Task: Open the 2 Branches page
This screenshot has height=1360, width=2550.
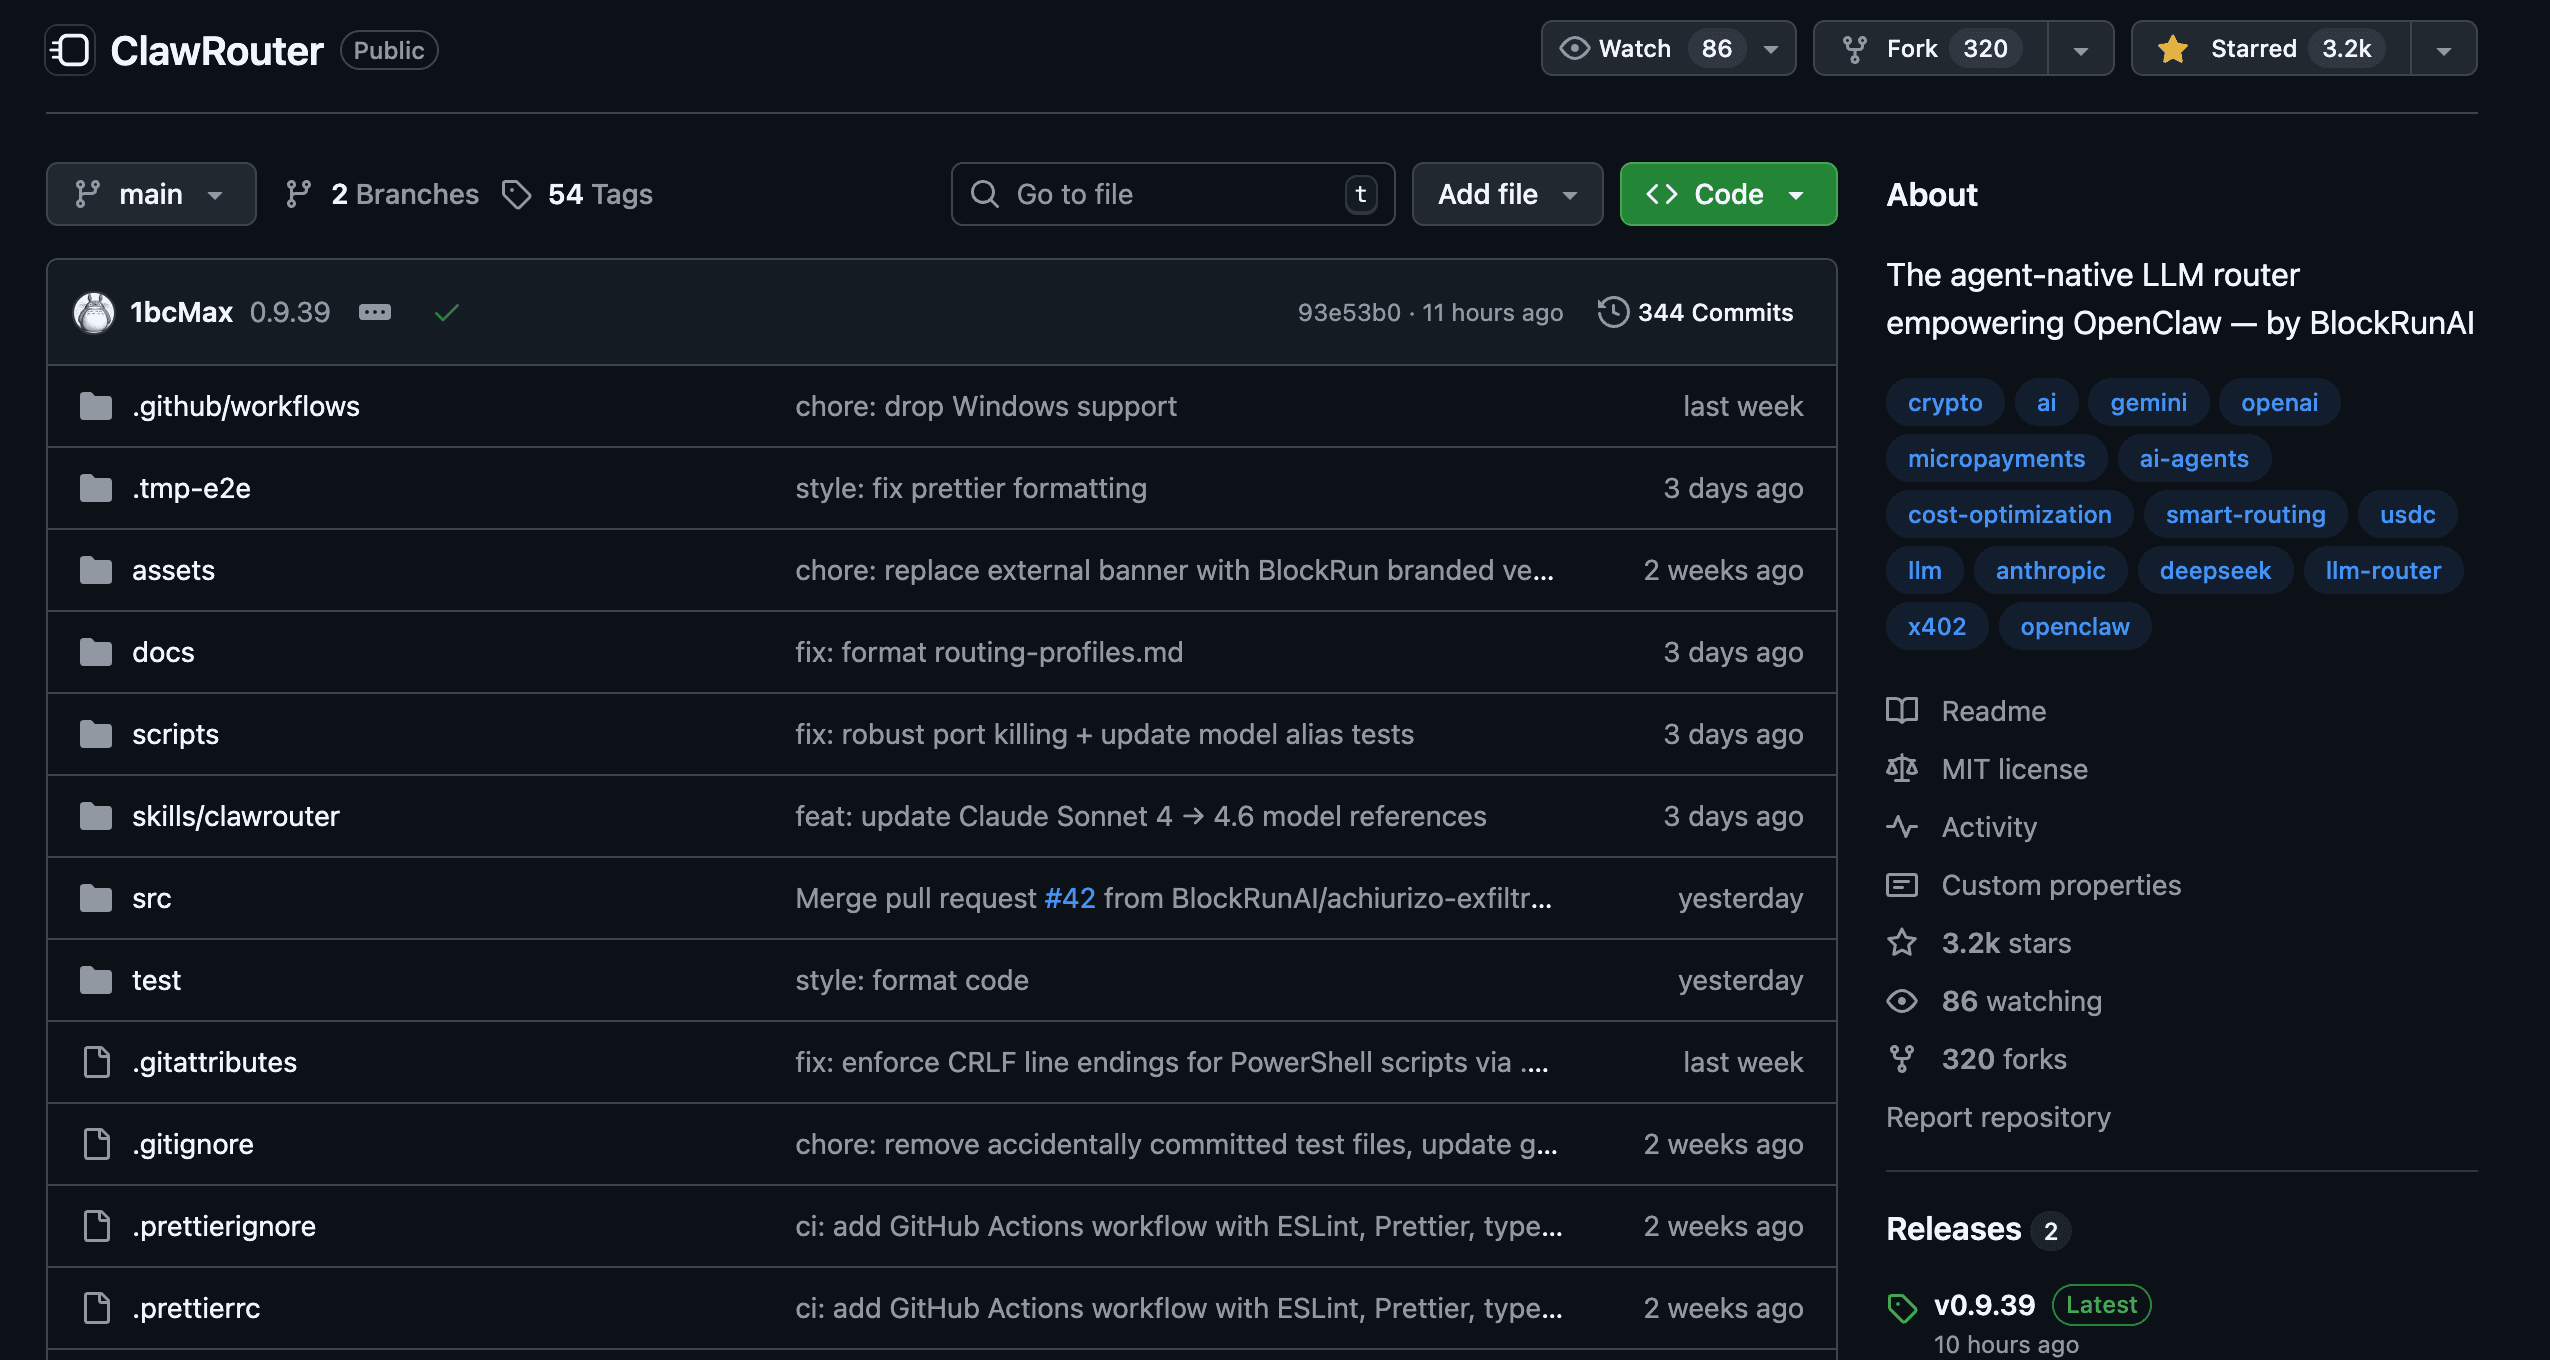Action: [x=404, y=193]
